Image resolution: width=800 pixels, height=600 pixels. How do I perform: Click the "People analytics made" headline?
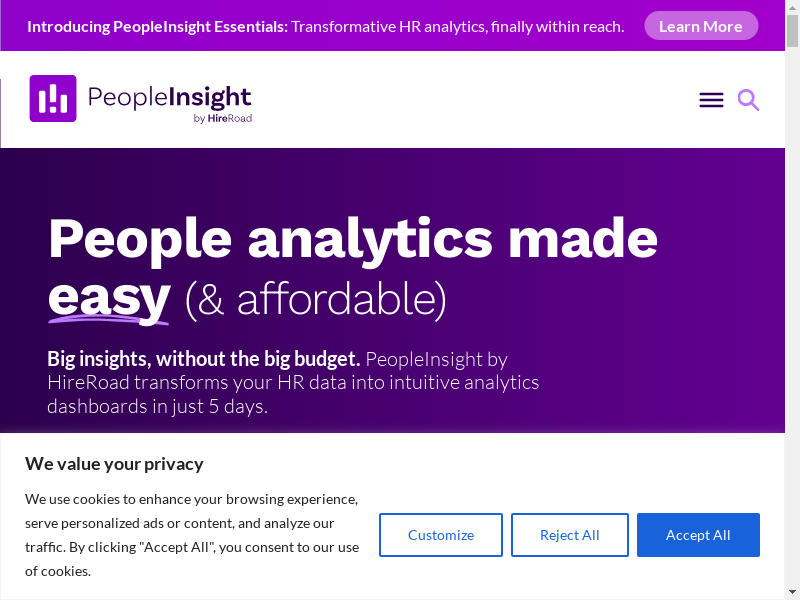coord(353,238)
